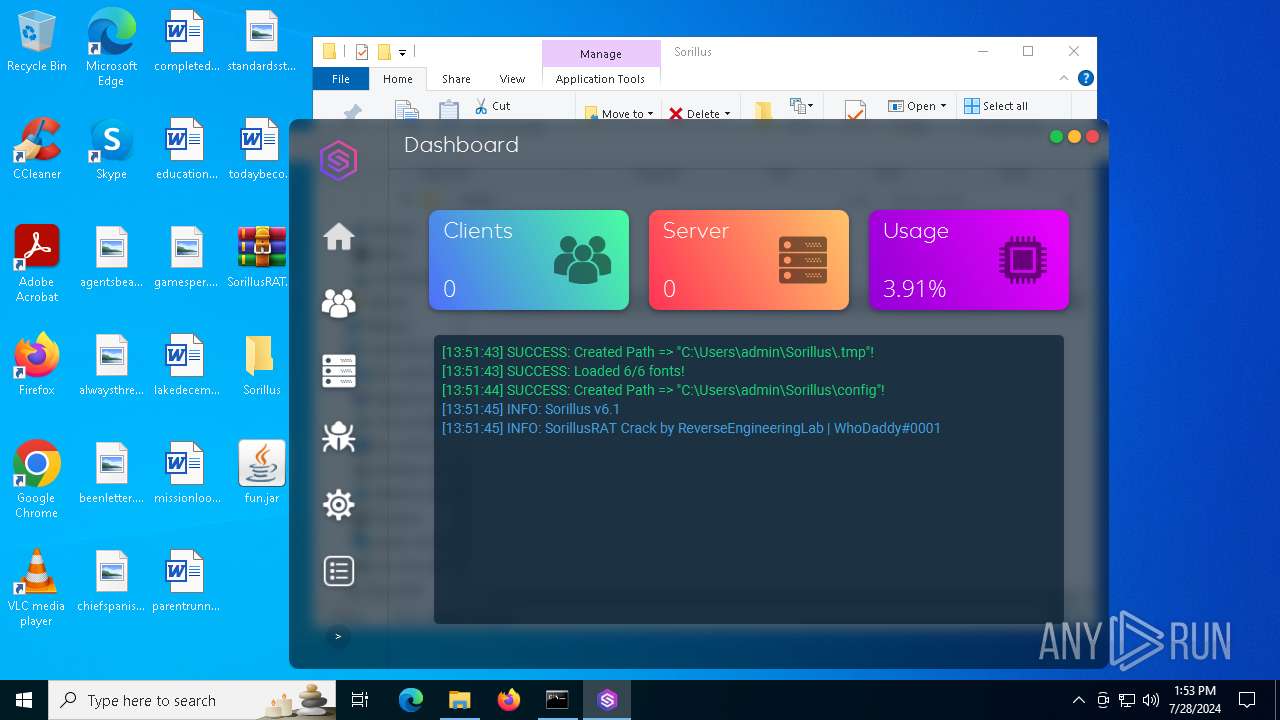Select the log line 'Sorillus v6.1'
Image resolution: width=1280 pixels, height=720 pixels.
click(531, 409)
